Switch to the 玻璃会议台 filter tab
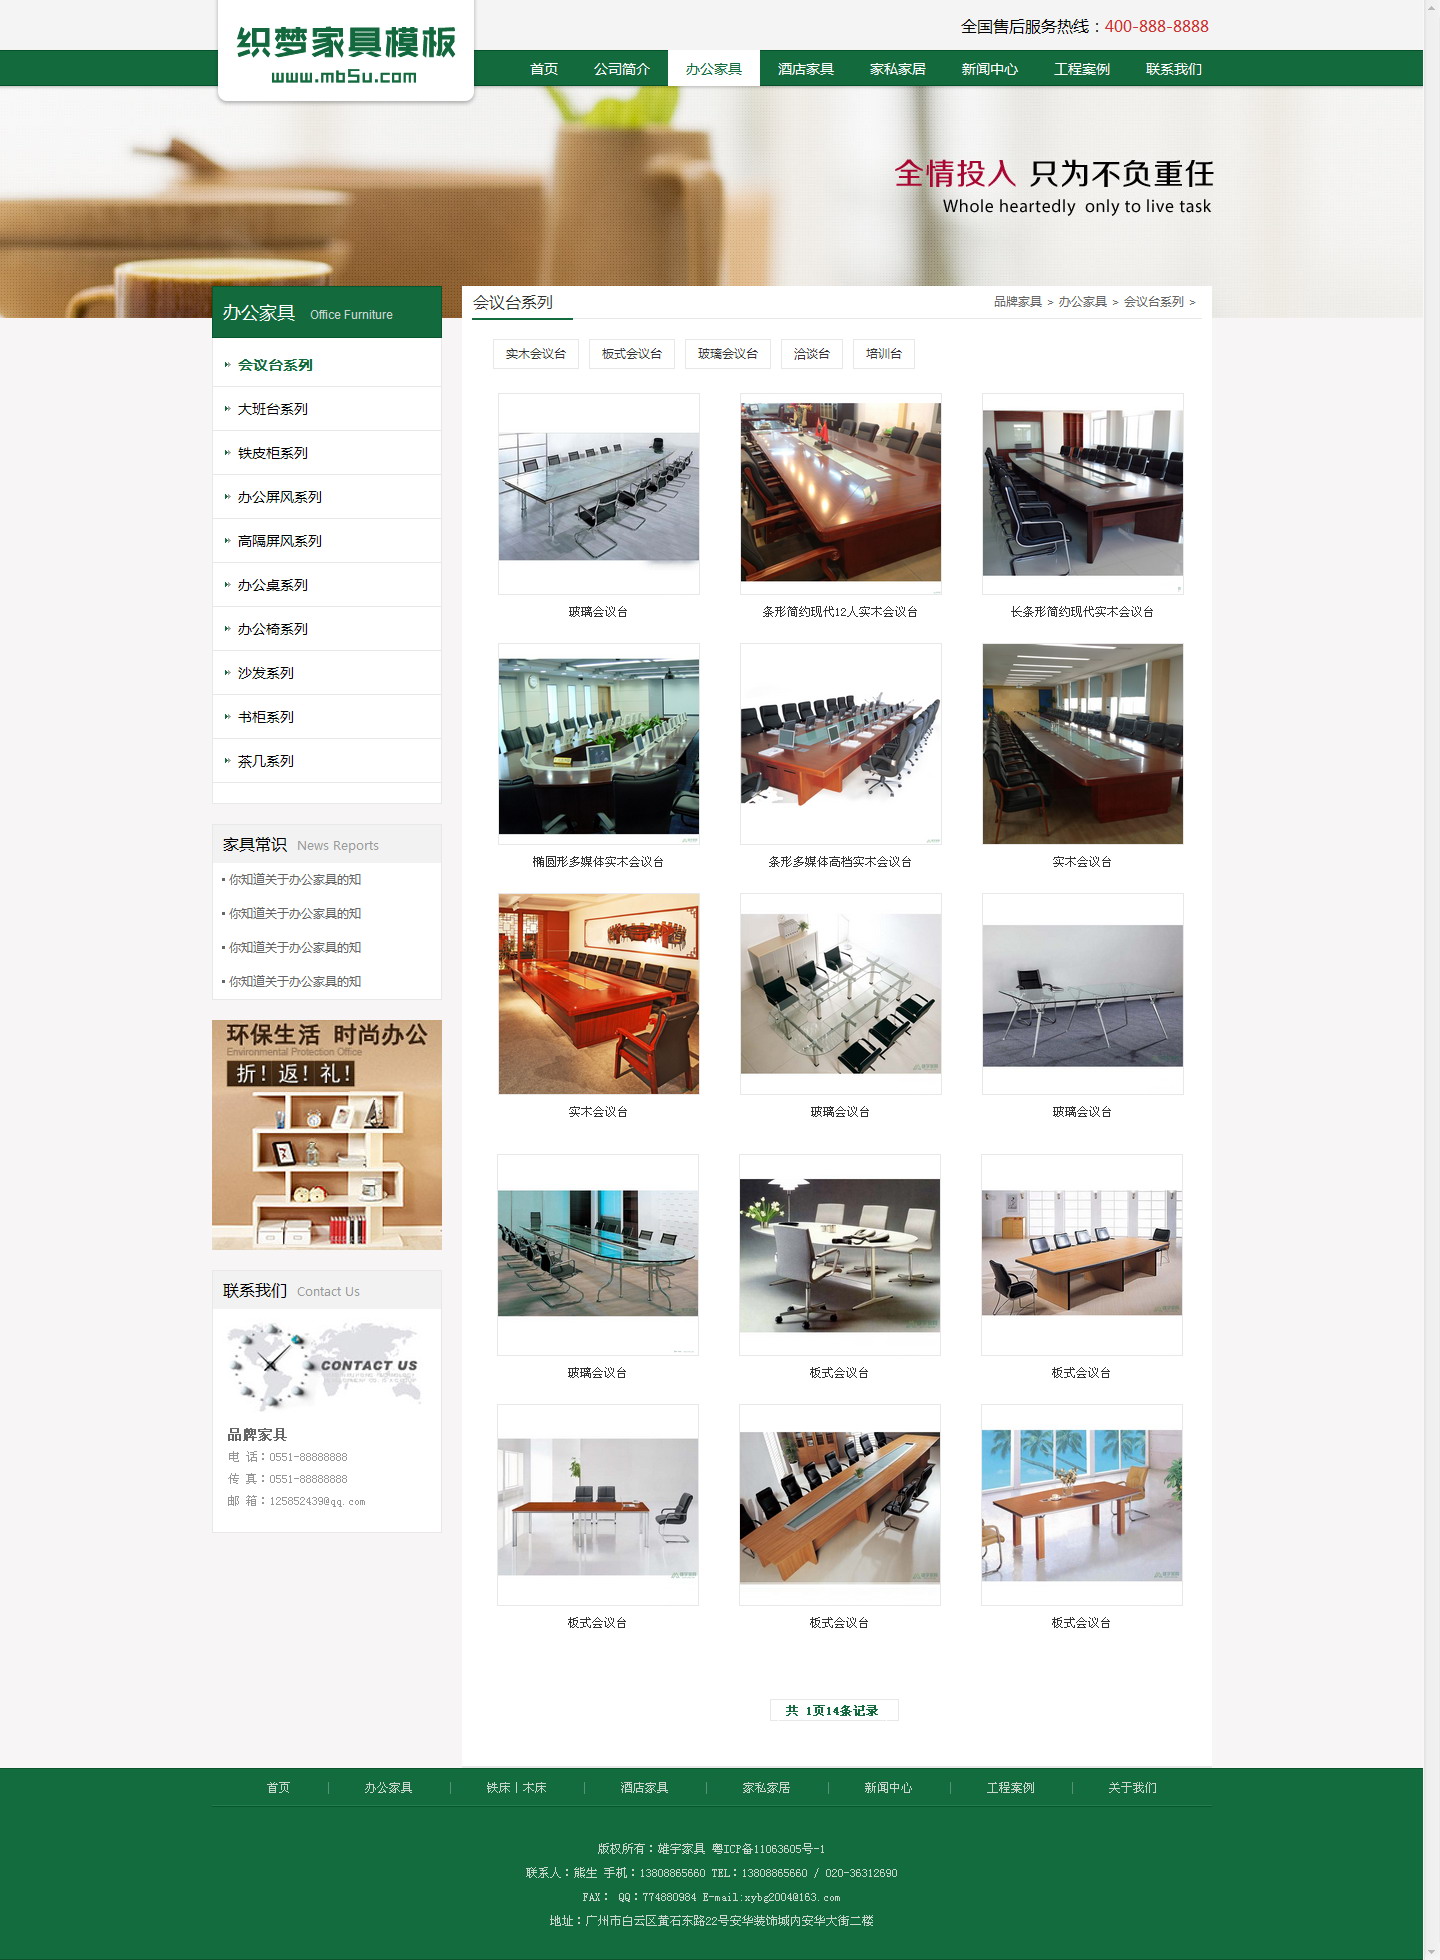 (x=727, y=354)
